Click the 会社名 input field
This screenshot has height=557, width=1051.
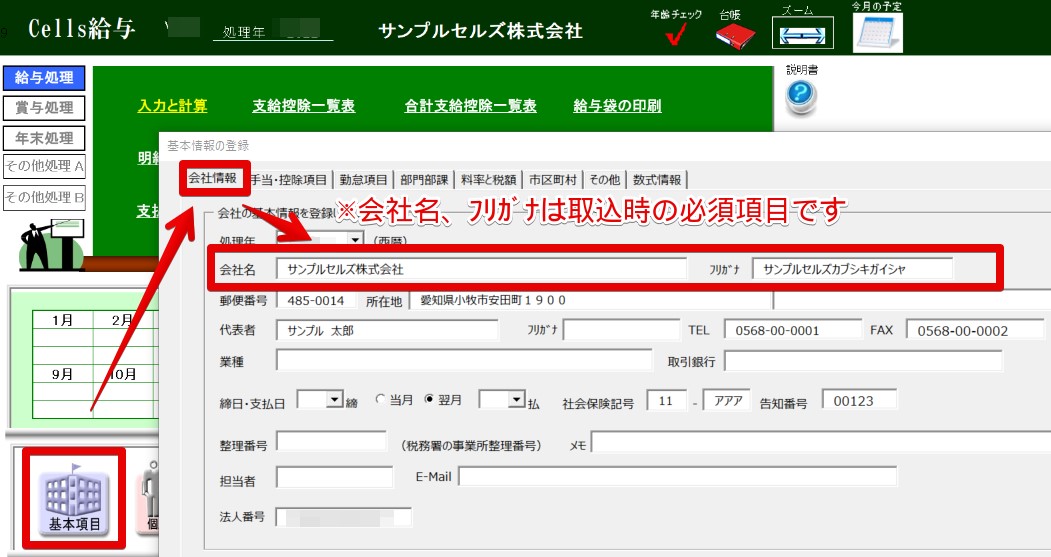[481, 269]
